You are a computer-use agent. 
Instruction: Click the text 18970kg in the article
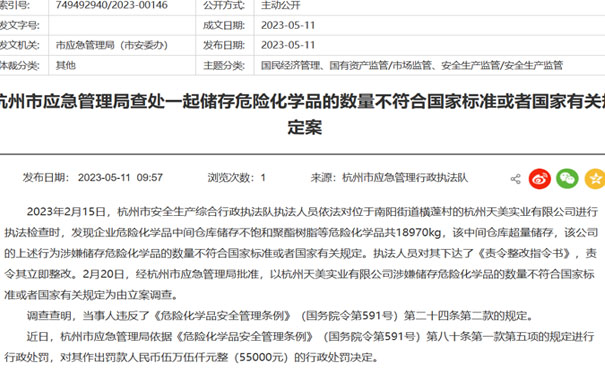(418, 233)
